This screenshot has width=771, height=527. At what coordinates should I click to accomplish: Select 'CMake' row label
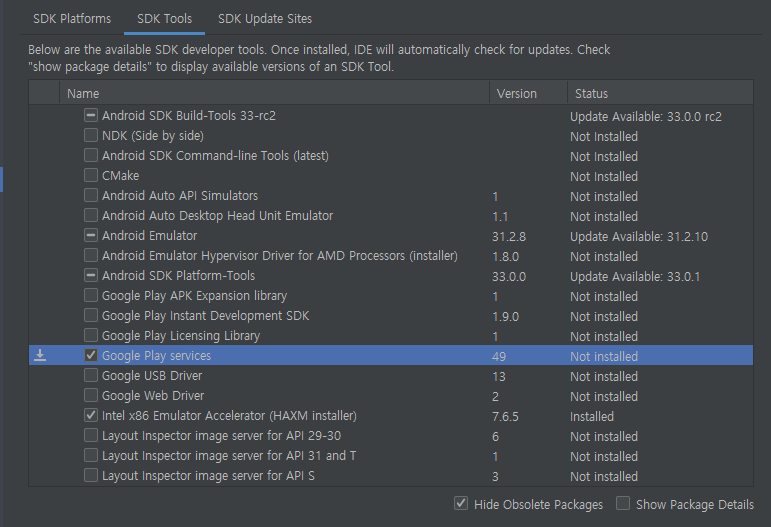pos(120,176)
